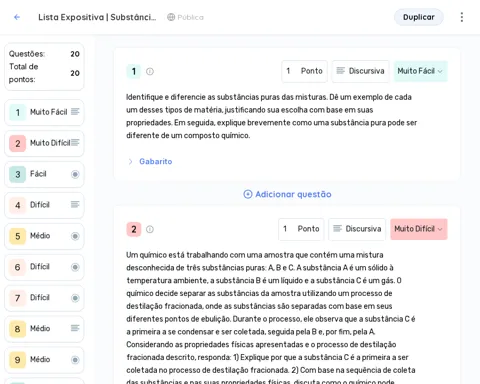The height and width of the screenshot is (384, 480).
Task: Expand the Gabarito section of question 1
Action: 130,162
